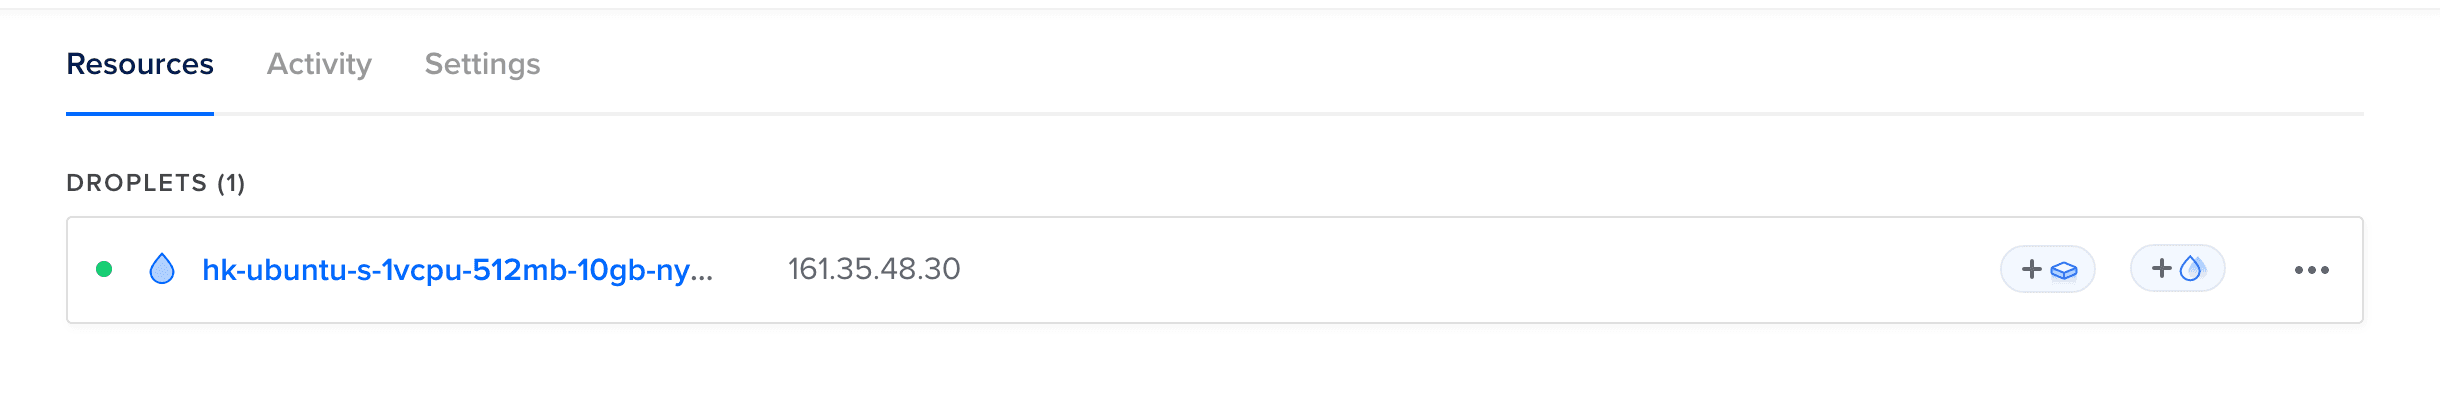Click the IP address 161.35.48.30

874,269
